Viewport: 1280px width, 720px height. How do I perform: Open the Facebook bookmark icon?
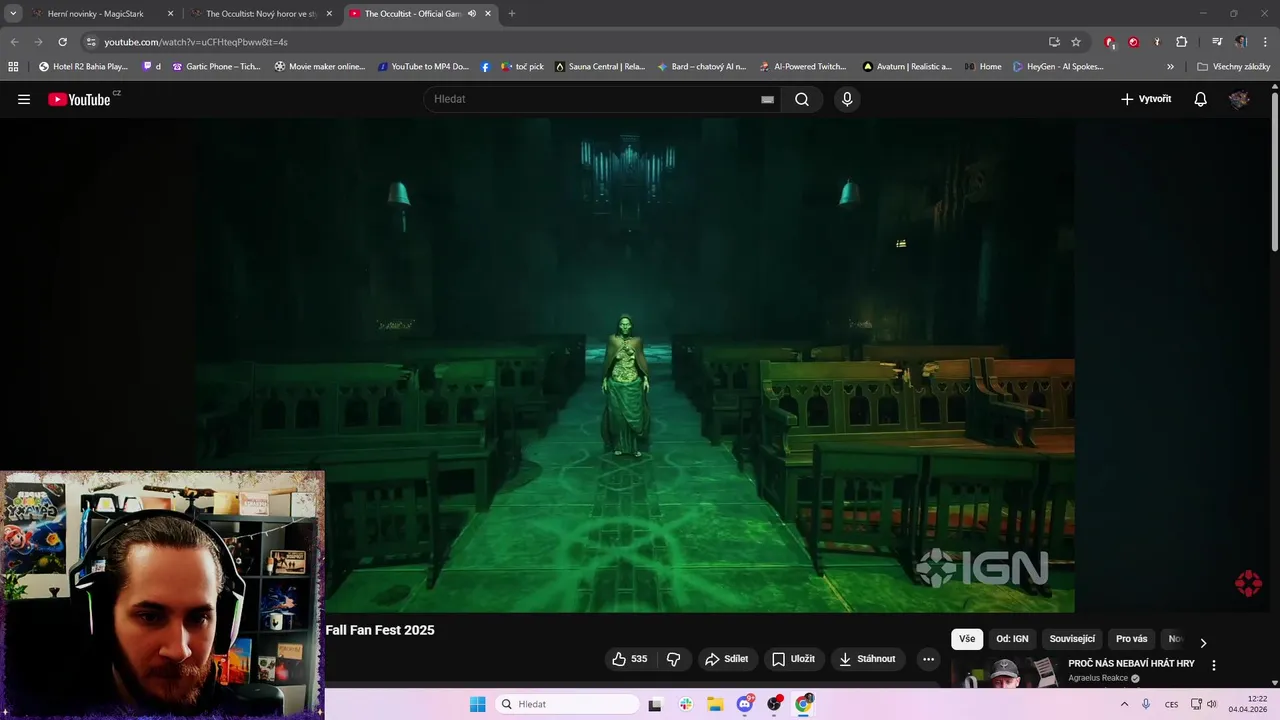[485, 67]
